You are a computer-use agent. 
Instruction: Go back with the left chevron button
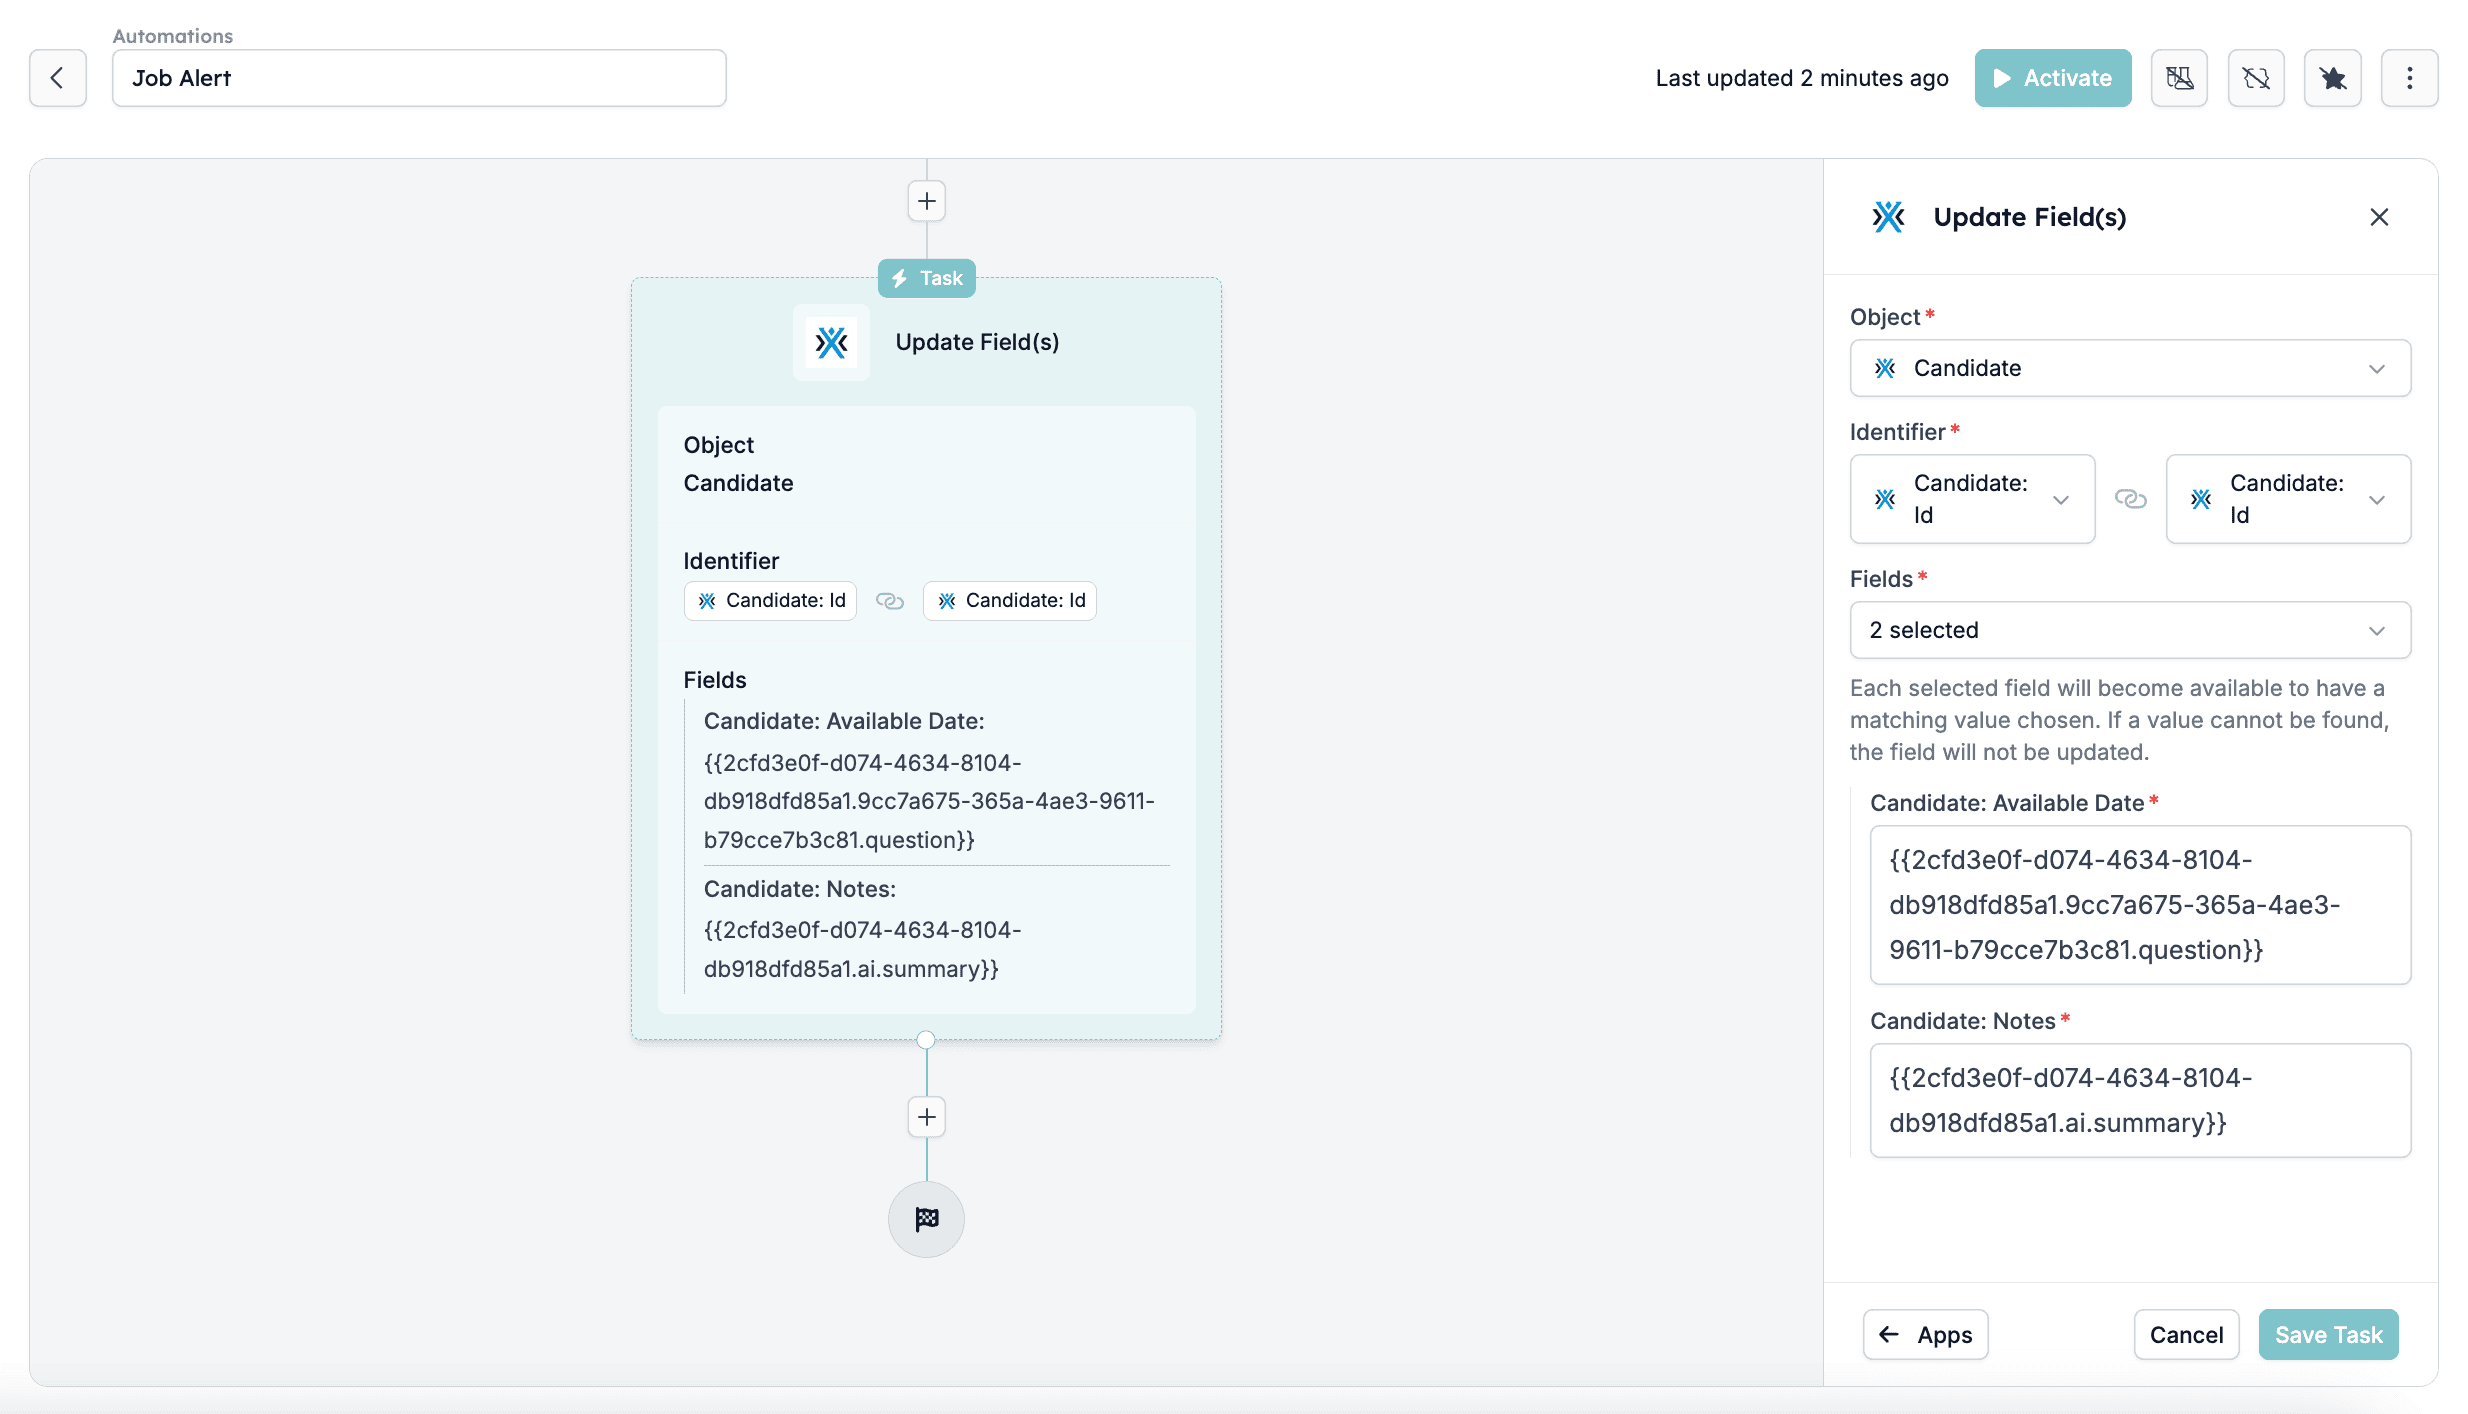point(58,78)
